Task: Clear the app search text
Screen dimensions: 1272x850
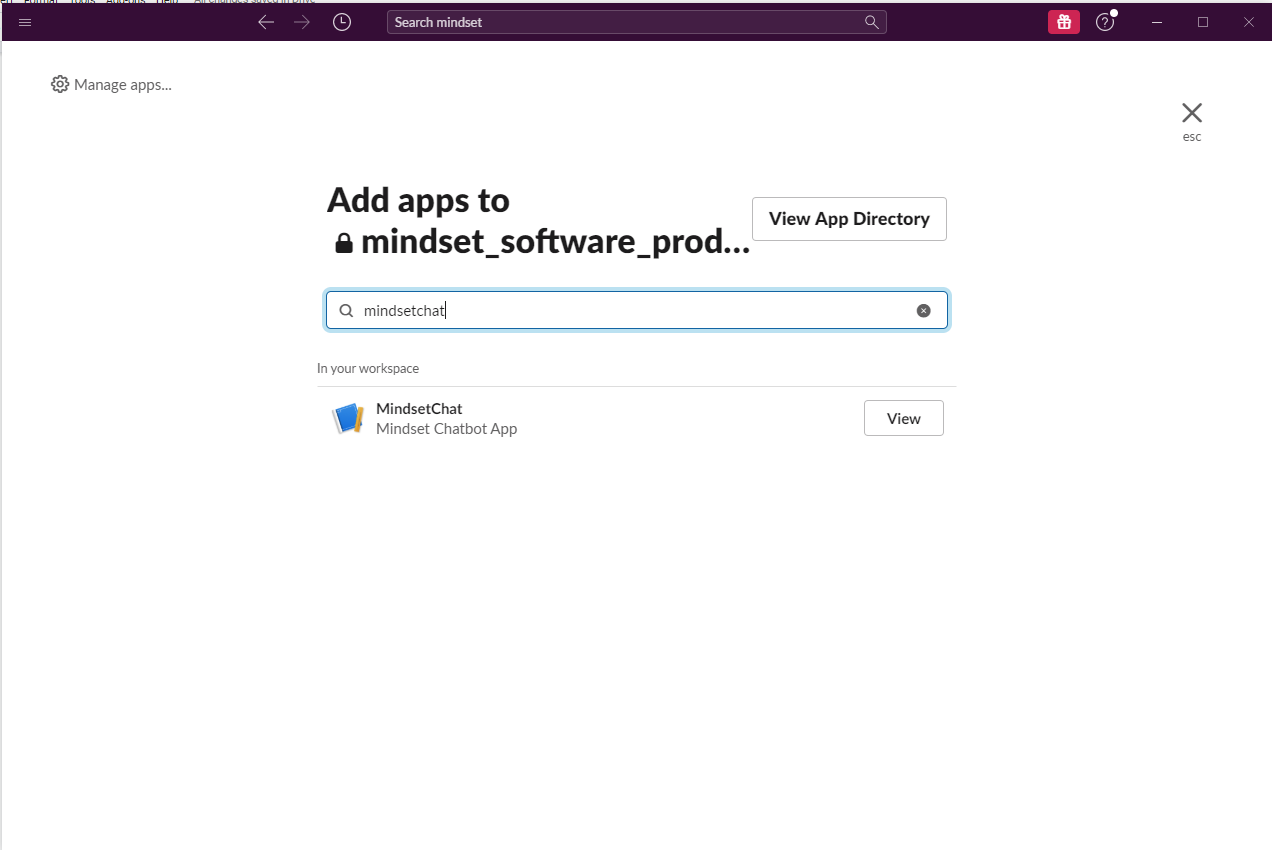Action: [x=924, y=311]
